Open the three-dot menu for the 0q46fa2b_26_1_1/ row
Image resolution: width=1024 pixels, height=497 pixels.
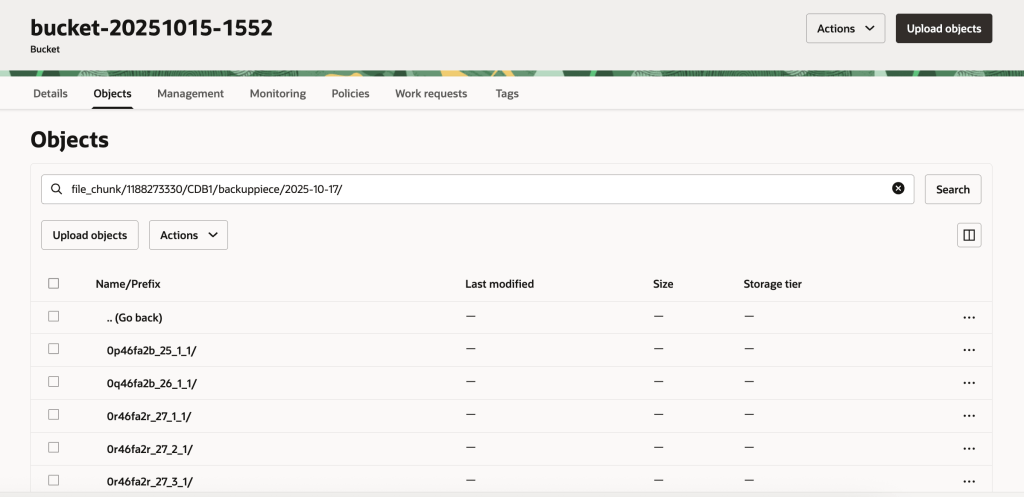click(x=968, y=383)
